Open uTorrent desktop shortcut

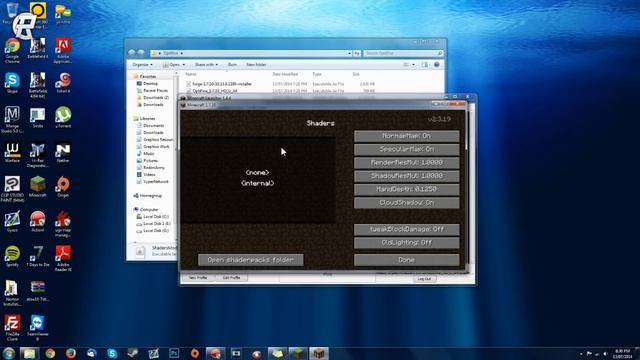(x=63, y=118)
